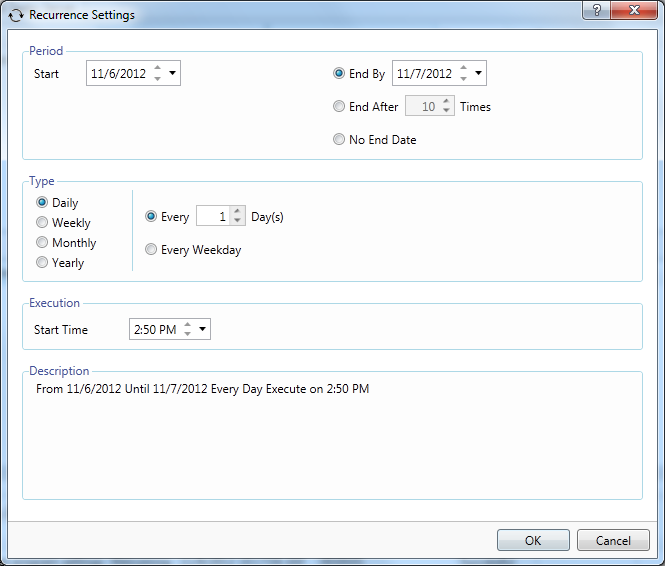Image resolution: width=665 pixels, height=566 pixels.
Task: Click the Cancel button
Action: (613, 540)
